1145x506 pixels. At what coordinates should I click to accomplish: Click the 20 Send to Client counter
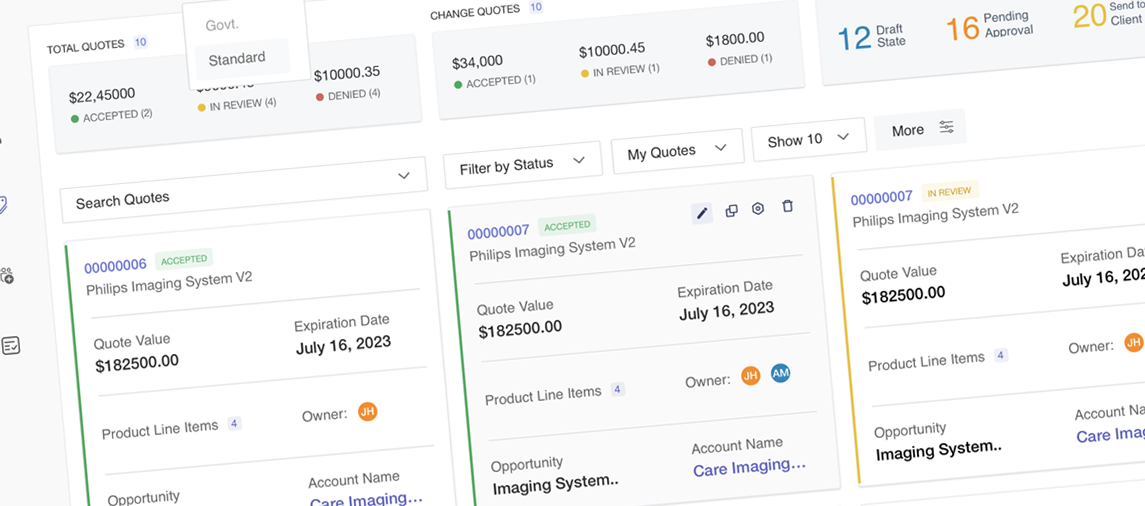click(x=1107, y=15)
